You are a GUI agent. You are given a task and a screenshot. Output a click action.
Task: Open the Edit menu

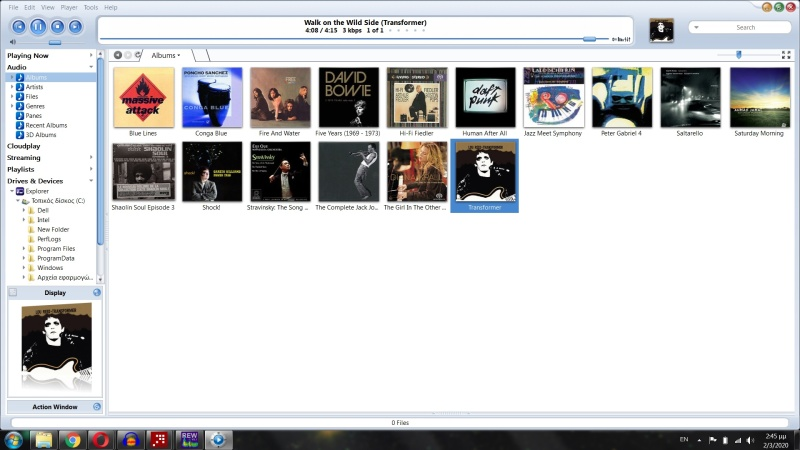pyautogui.click(x=30, y=7)
